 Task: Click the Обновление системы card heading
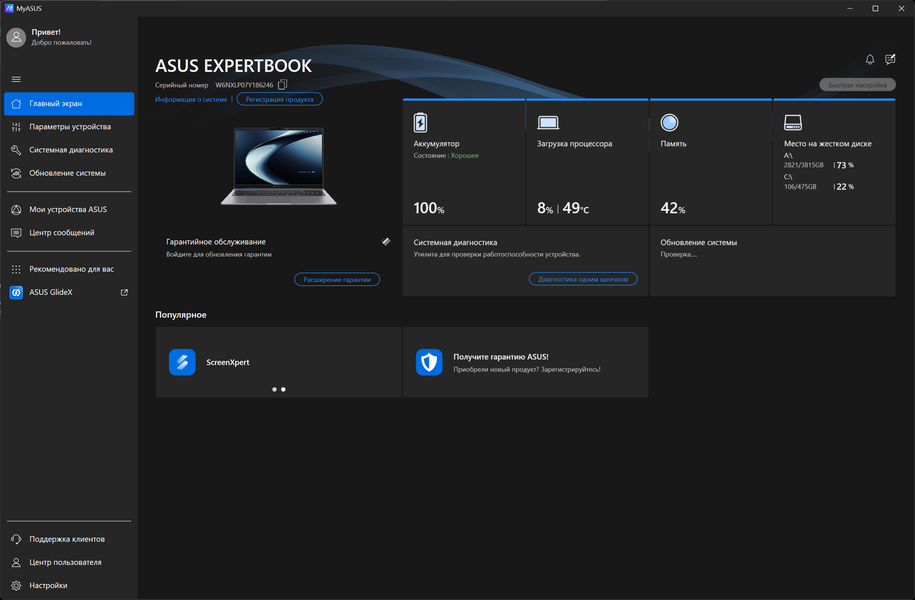click(x=699, y=242)
